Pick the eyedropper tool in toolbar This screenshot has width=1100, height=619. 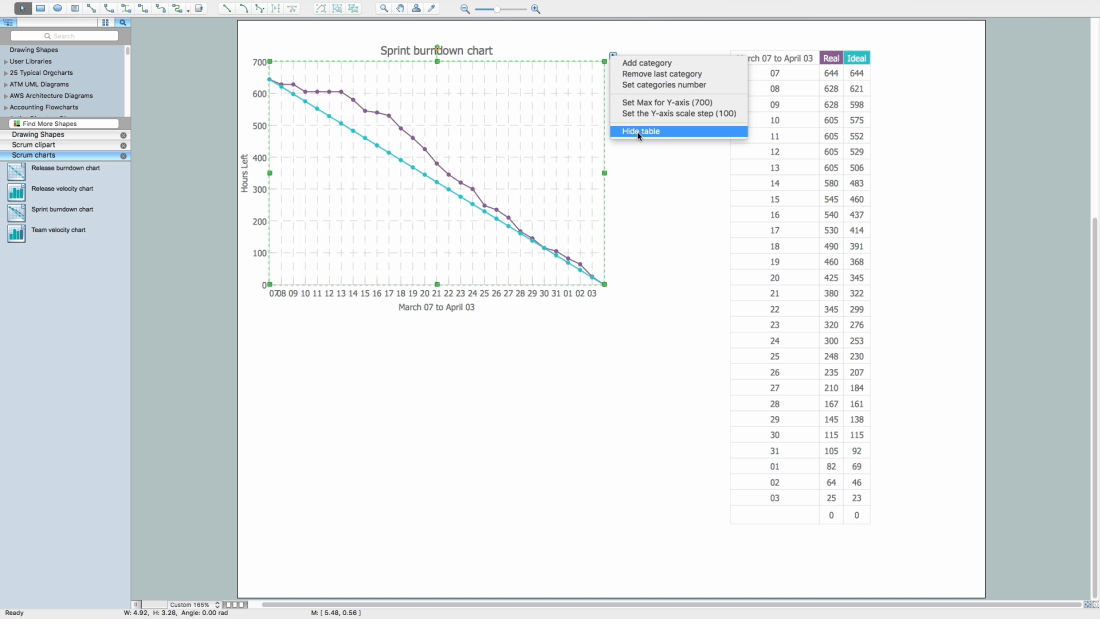(432, 8)
